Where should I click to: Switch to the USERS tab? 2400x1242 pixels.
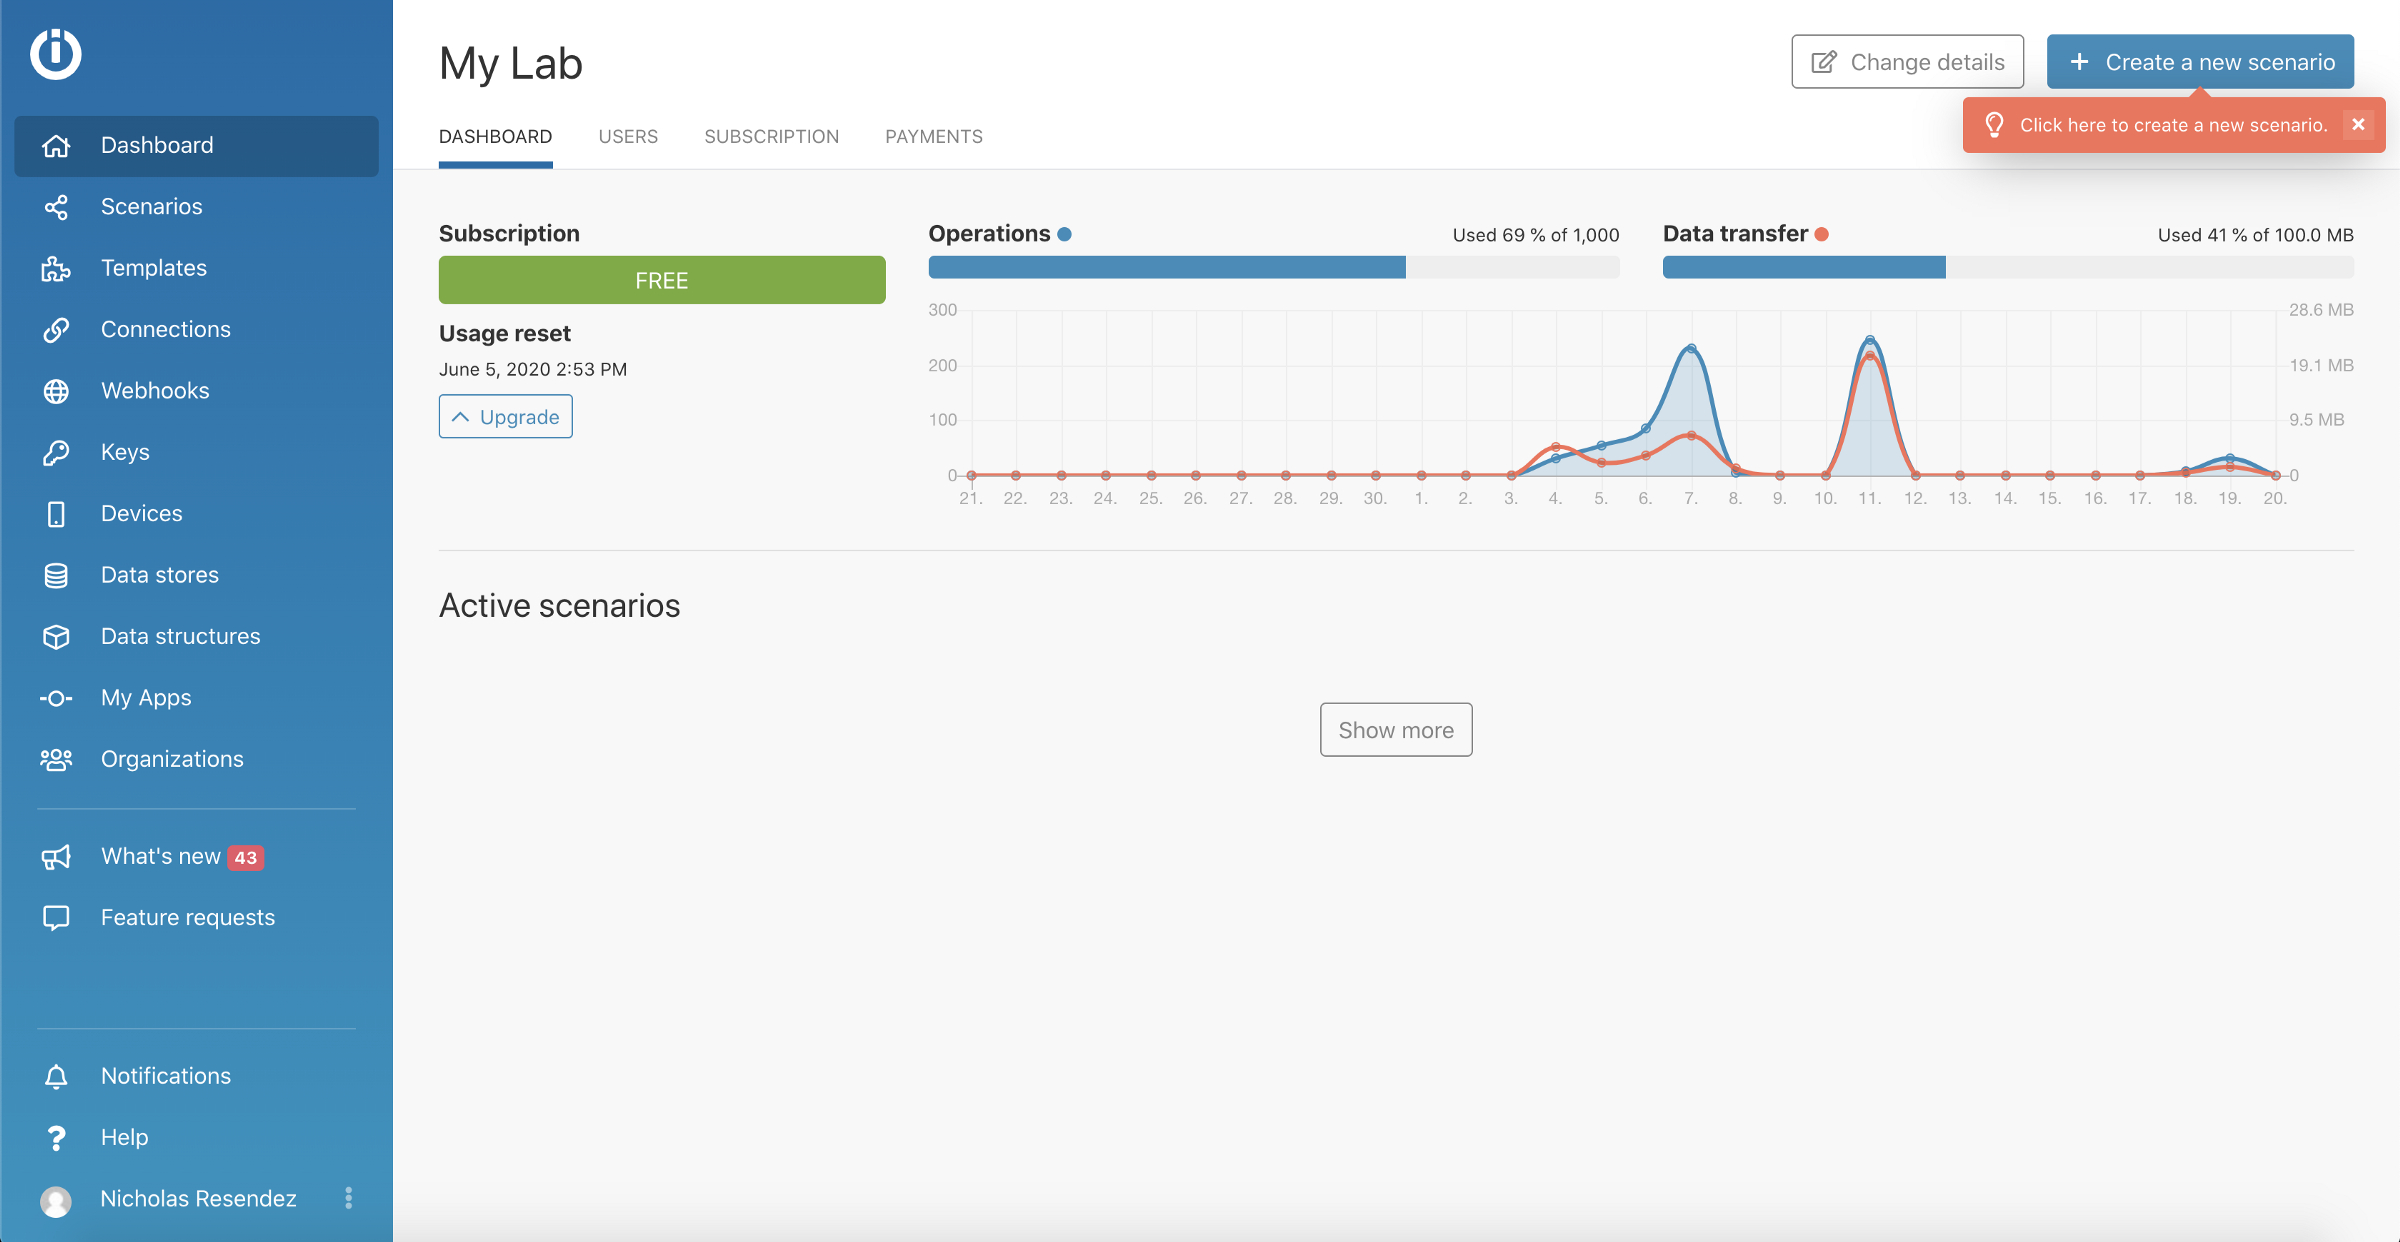tap(628, 137)
